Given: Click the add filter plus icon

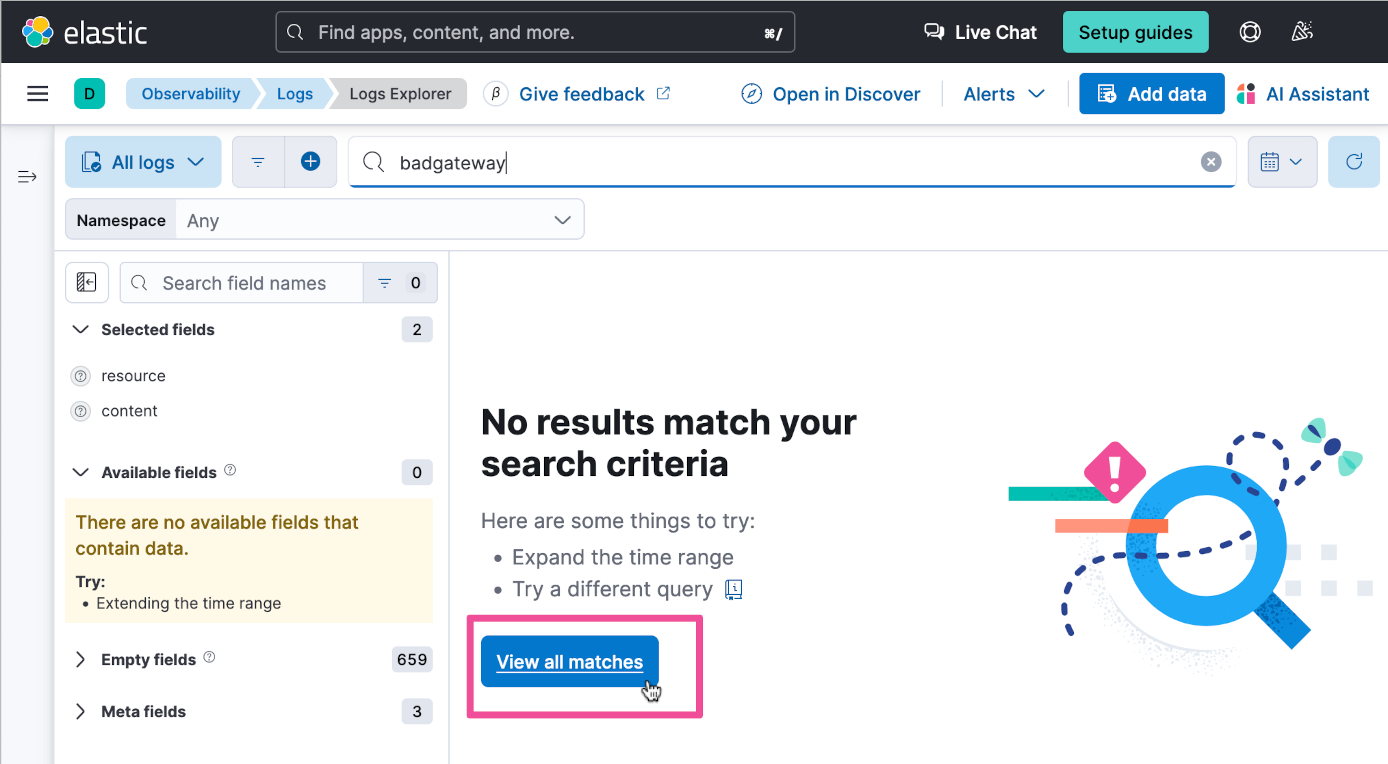Looking at the screenshot, I should tap(310, 162).
